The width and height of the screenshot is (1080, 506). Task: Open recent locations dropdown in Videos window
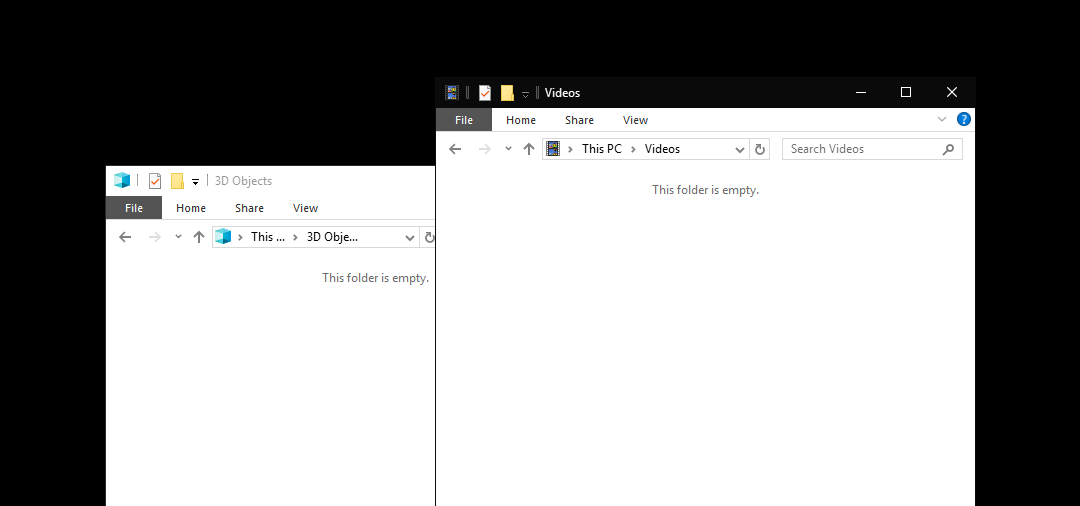coord(508,149)
